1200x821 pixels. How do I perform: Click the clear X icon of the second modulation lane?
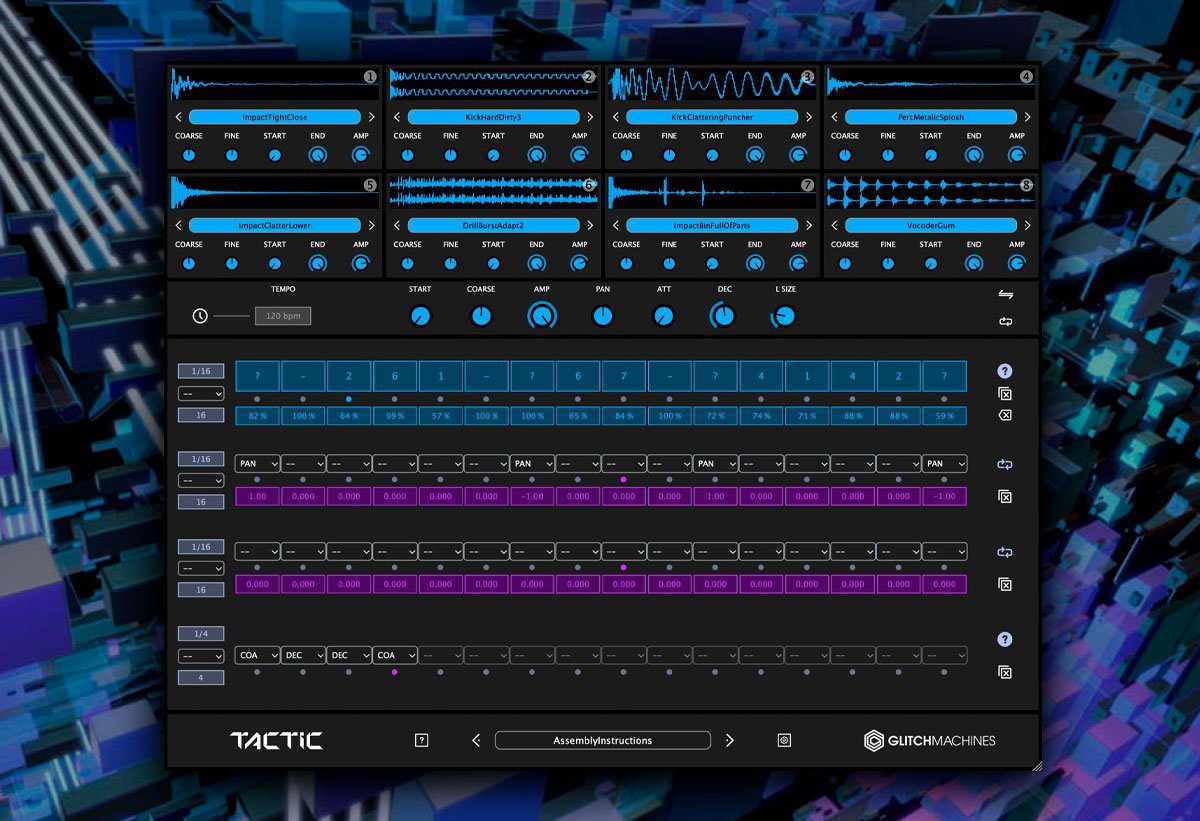1005,584
